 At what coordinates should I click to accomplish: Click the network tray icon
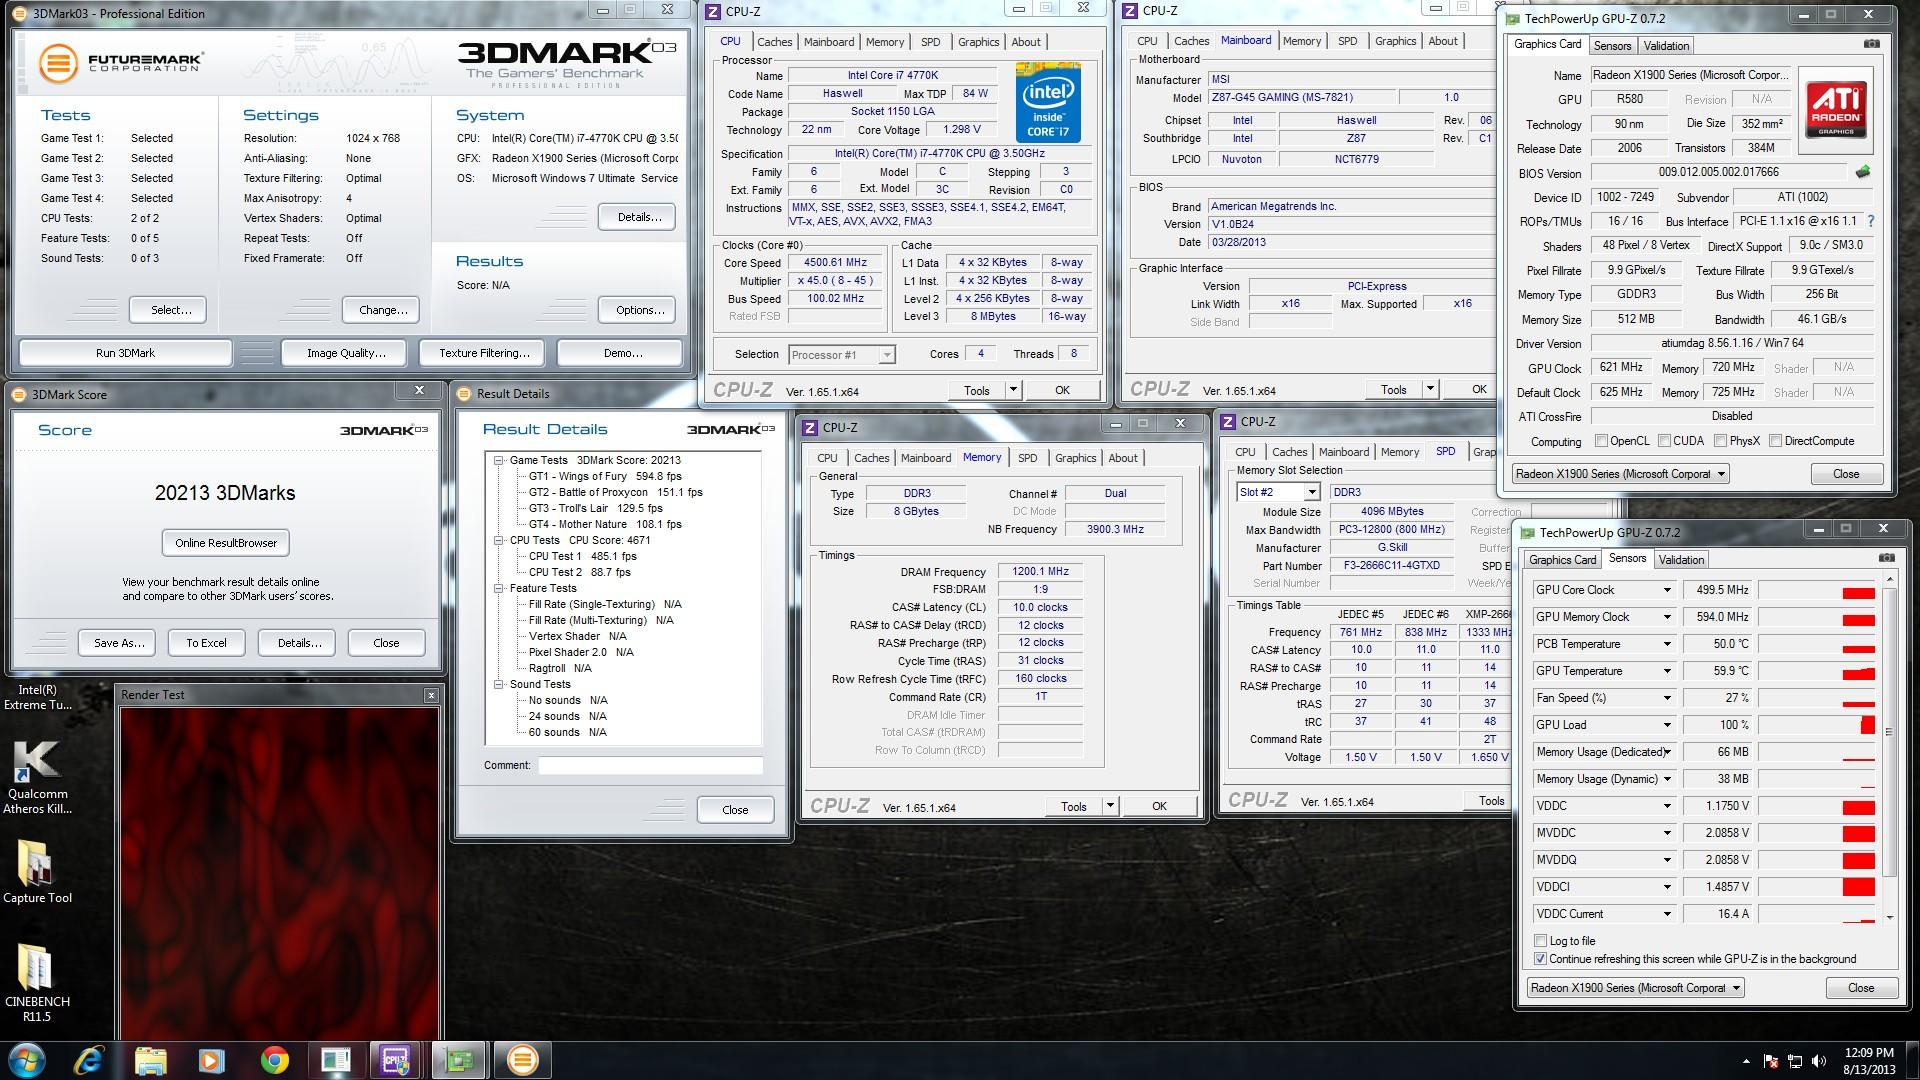[1795, 1061]
